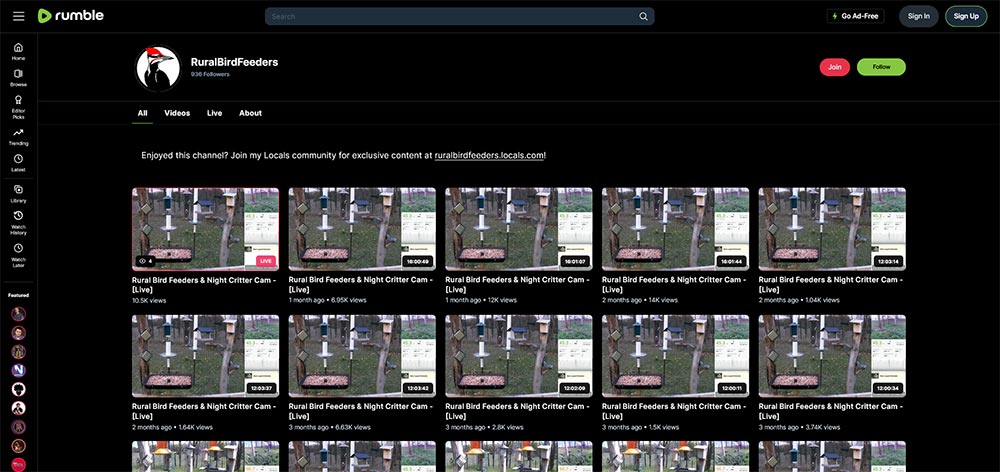Open Library in sidebar
The image size is (1000, 472).
point(18,194)
